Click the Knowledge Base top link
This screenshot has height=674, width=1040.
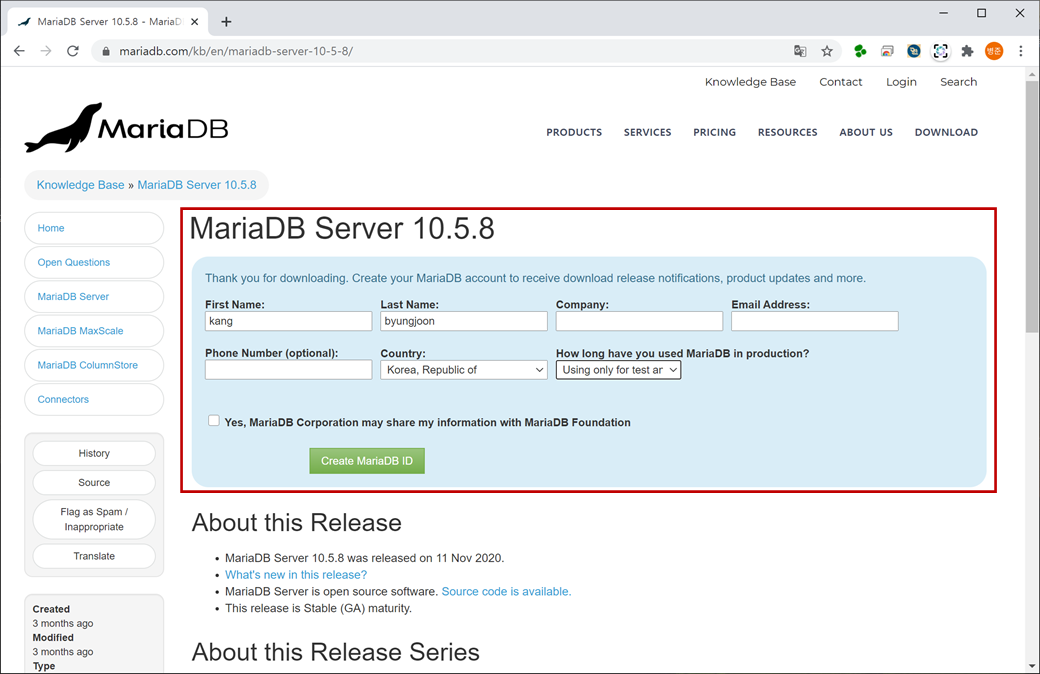point(750,82)
